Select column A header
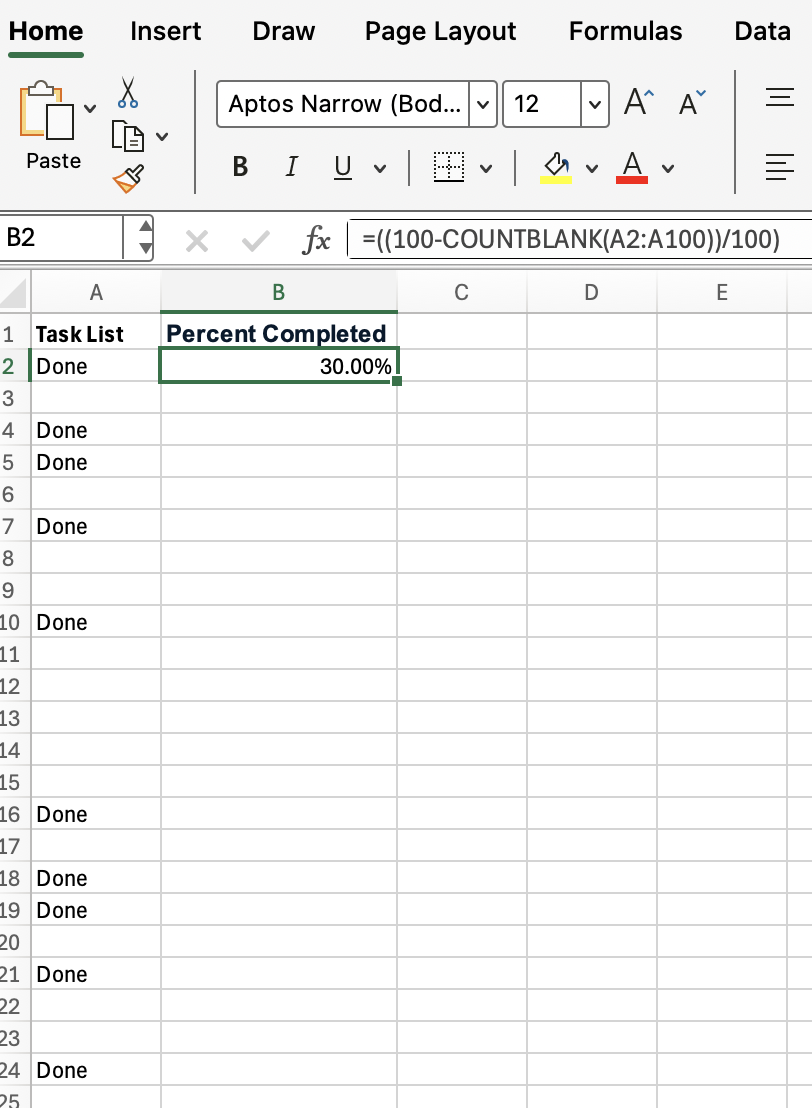Screen dimensions: 812x1108 click(x=96, y=293)
